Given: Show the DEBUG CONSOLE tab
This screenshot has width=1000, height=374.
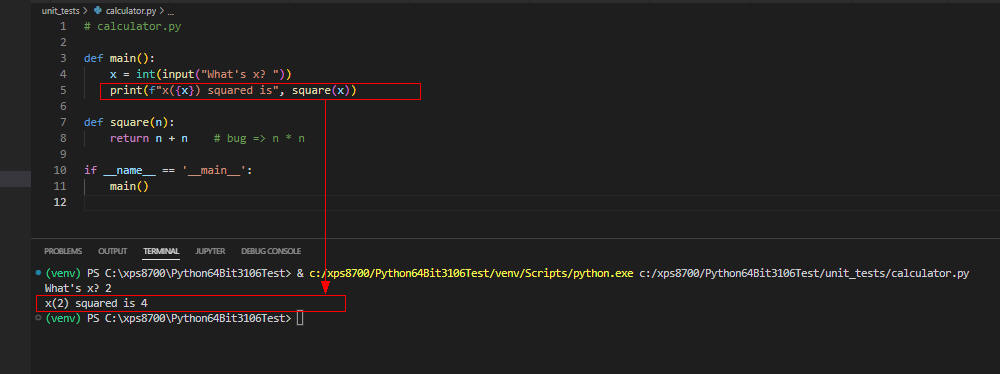Looking at the screenshot, I should pyautogui.click(x=271, y=251).
